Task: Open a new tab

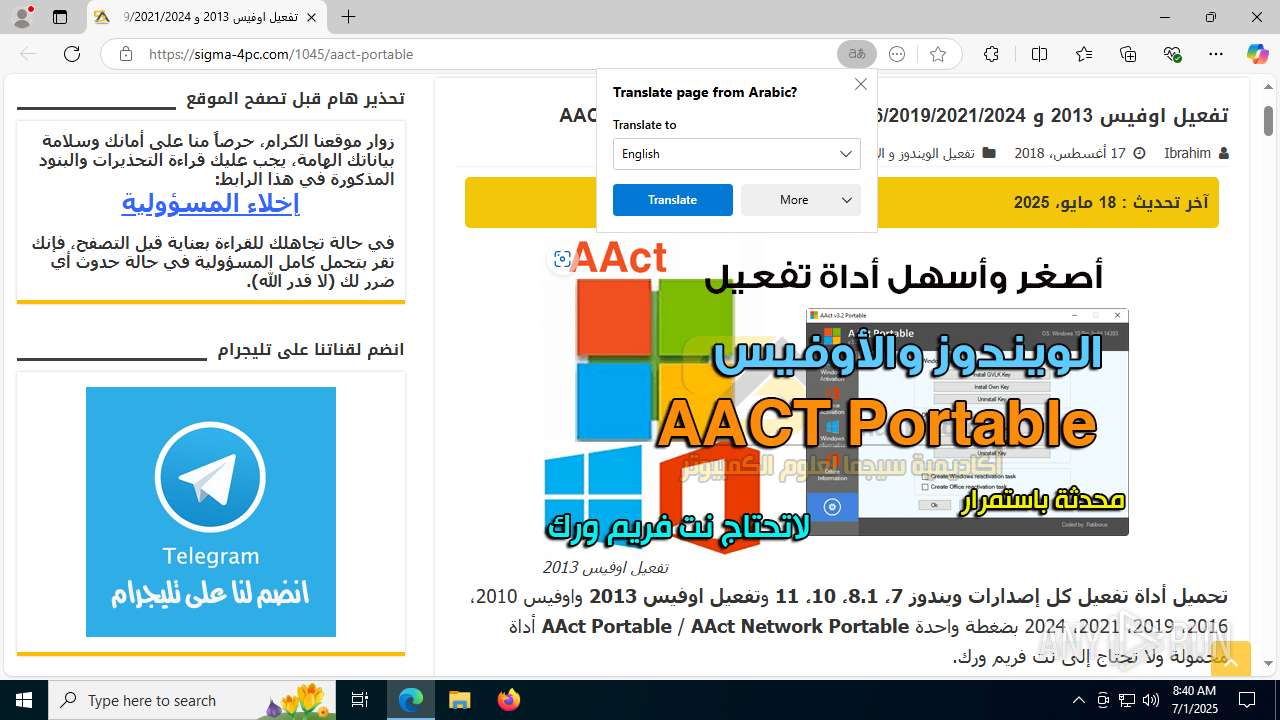Action: tap(348, 17)
